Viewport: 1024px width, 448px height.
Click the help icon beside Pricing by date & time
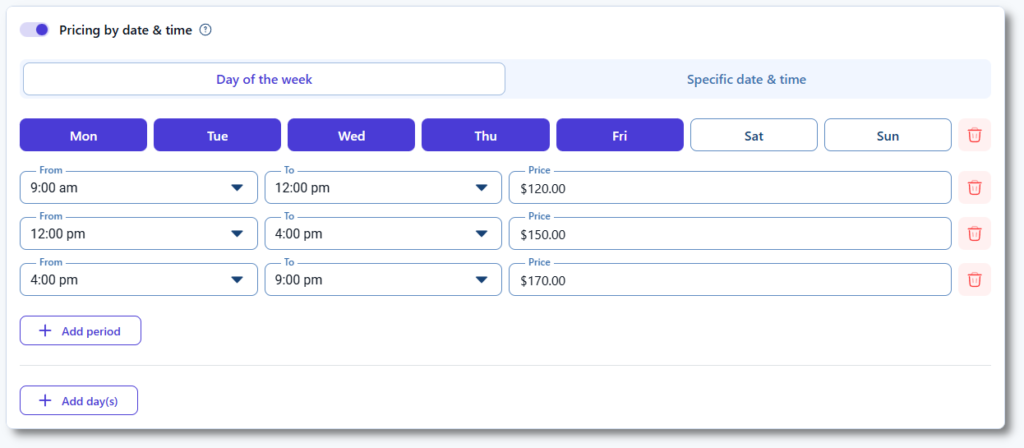206,30
